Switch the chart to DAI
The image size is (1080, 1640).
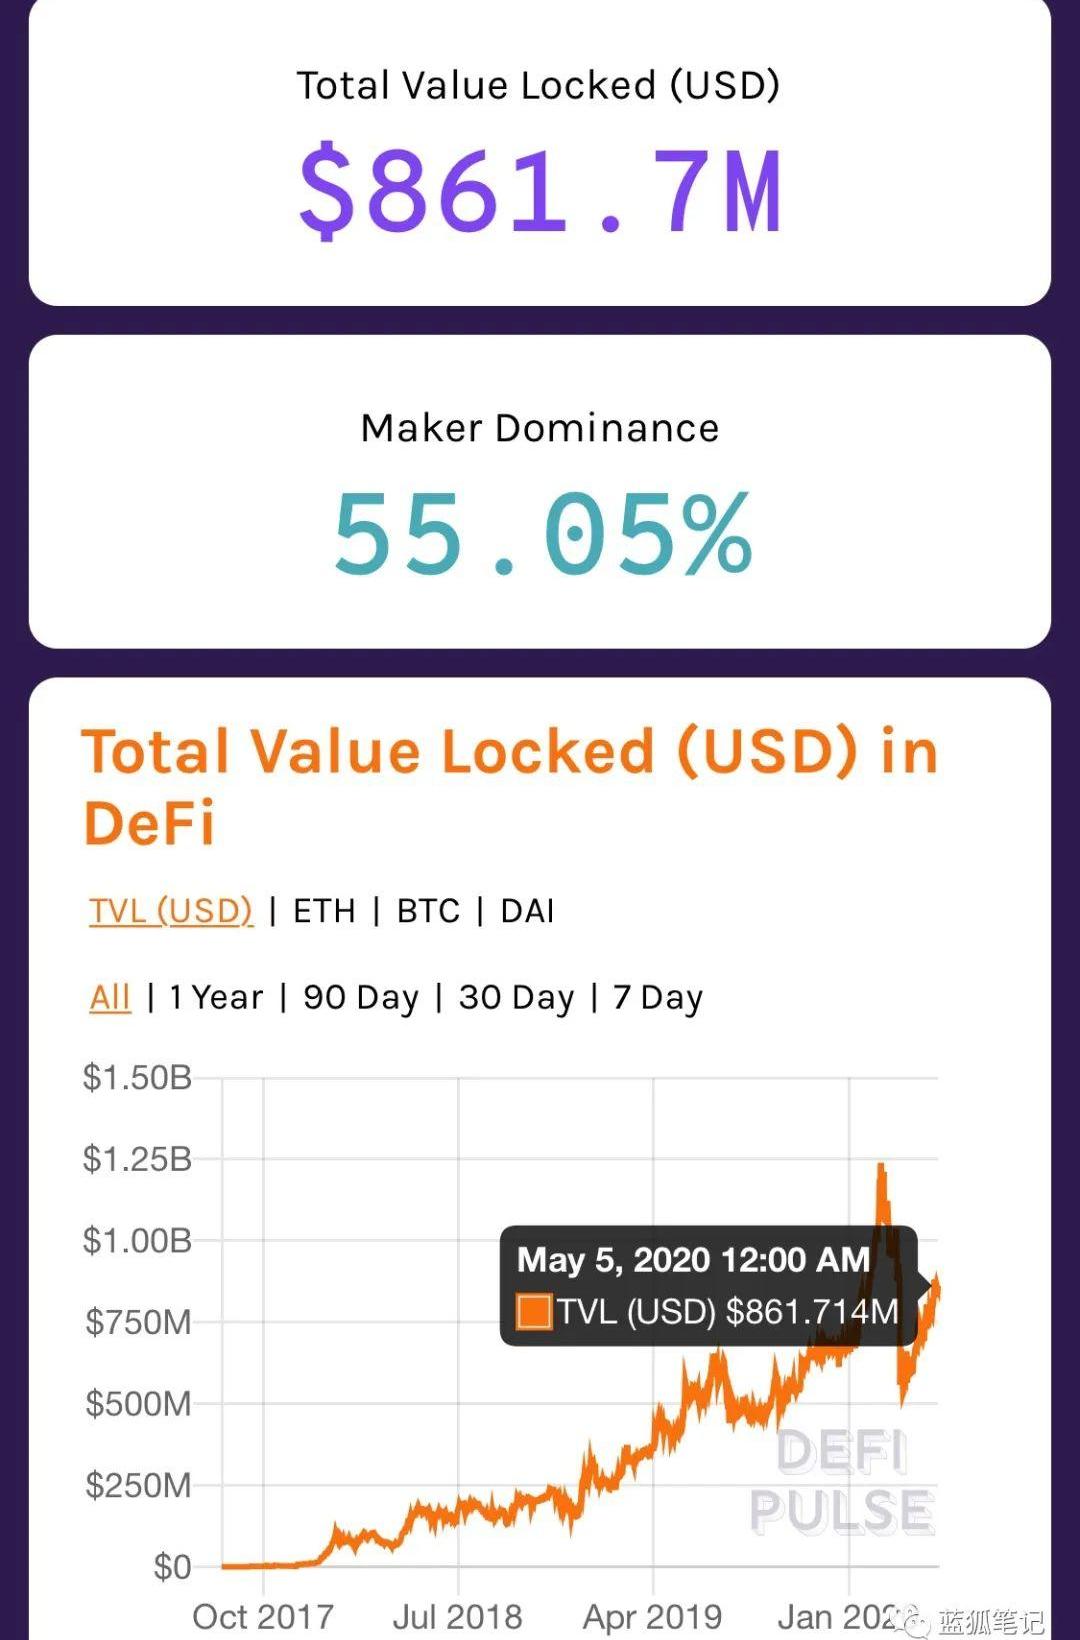527,911
